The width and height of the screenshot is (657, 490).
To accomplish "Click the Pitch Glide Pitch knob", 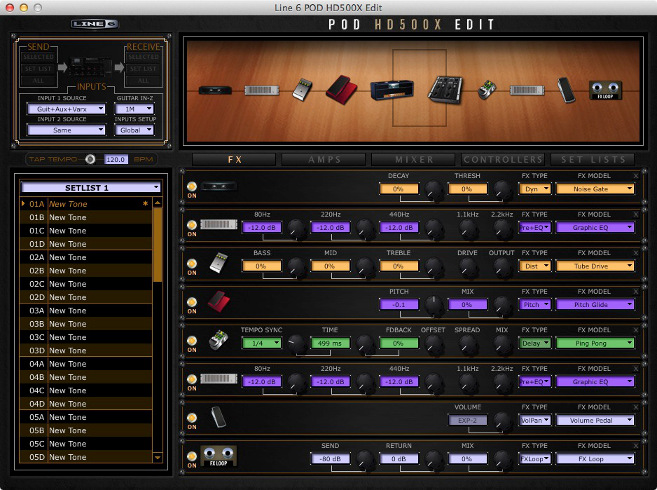I will pyautogui.click(x=434, y=305).
